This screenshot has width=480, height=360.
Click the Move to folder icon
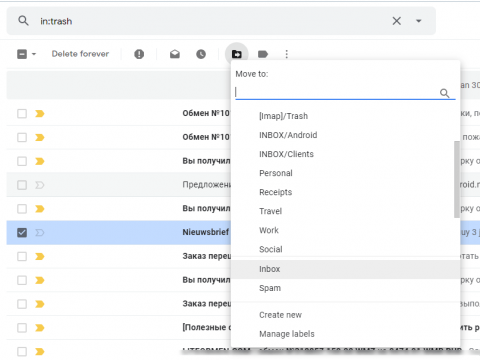[237, 54]
